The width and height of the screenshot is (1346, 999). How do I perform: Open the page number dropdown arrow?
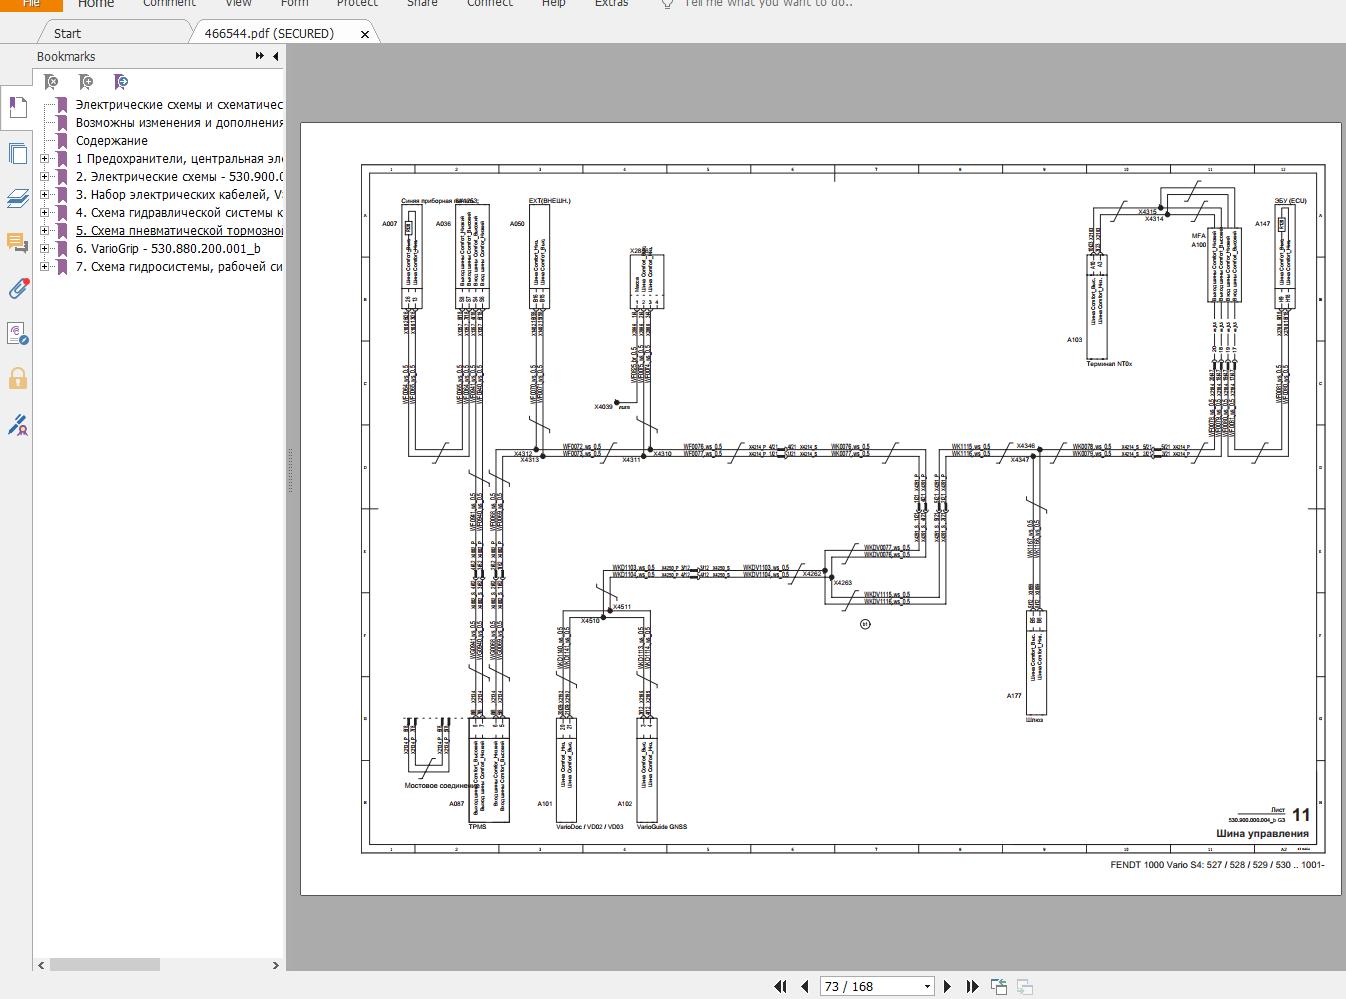[927, 987]
